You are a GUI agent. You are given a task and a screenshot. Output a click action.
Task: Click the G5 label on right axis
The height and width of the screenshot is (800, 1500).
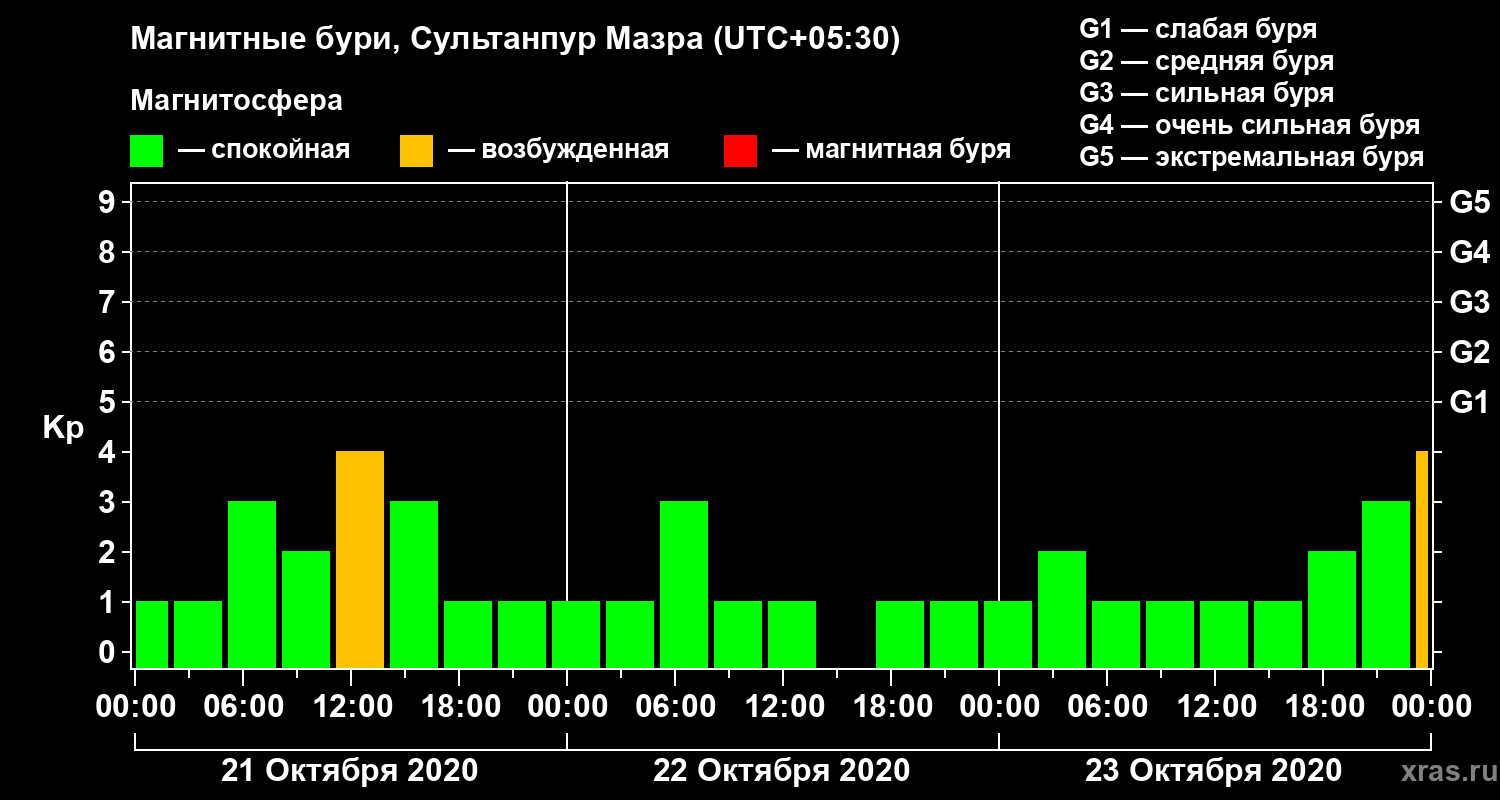coord(1470,202)
